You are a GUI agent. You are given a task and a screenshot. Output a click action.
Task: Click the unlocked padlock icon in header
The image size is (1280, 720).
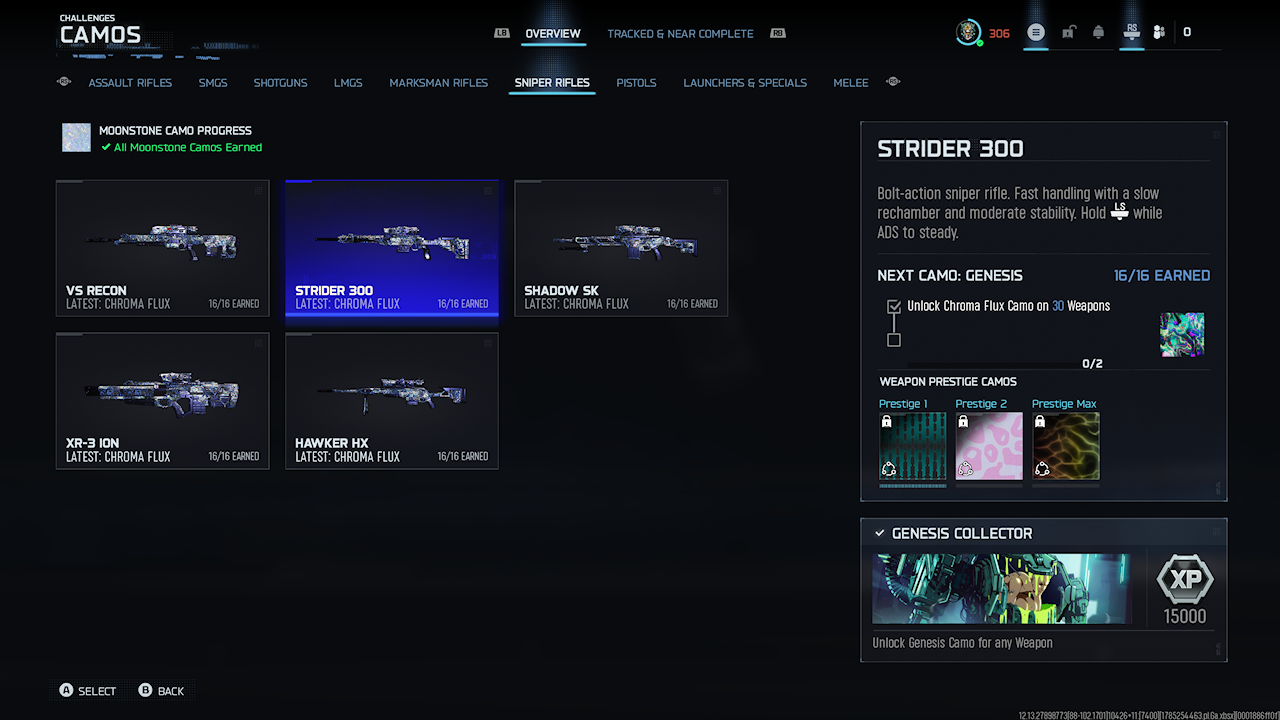[x=1068, y=33]
